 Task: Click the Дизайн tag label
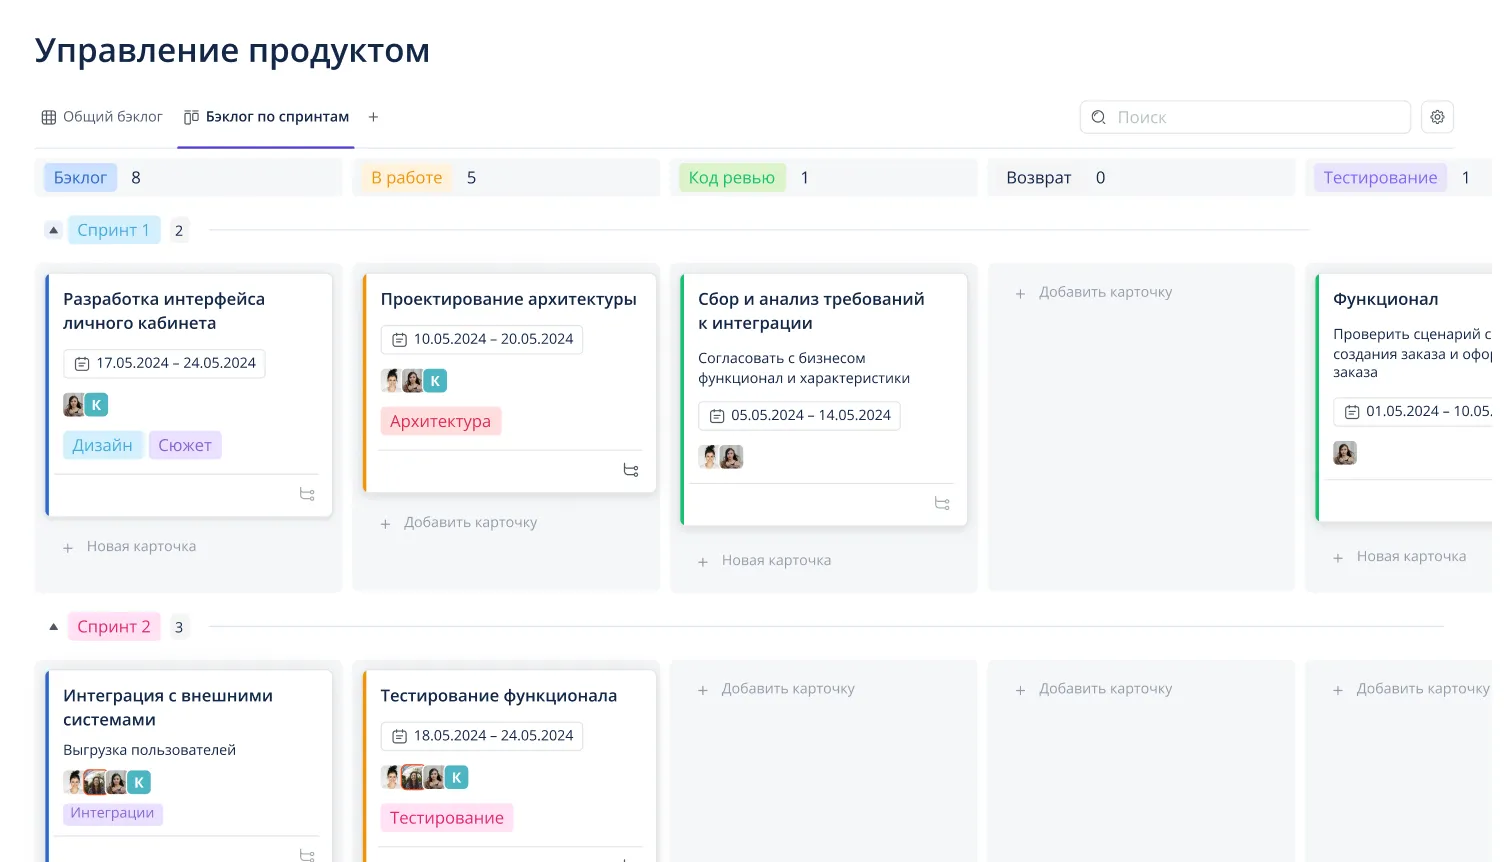[x=102, y=445]
